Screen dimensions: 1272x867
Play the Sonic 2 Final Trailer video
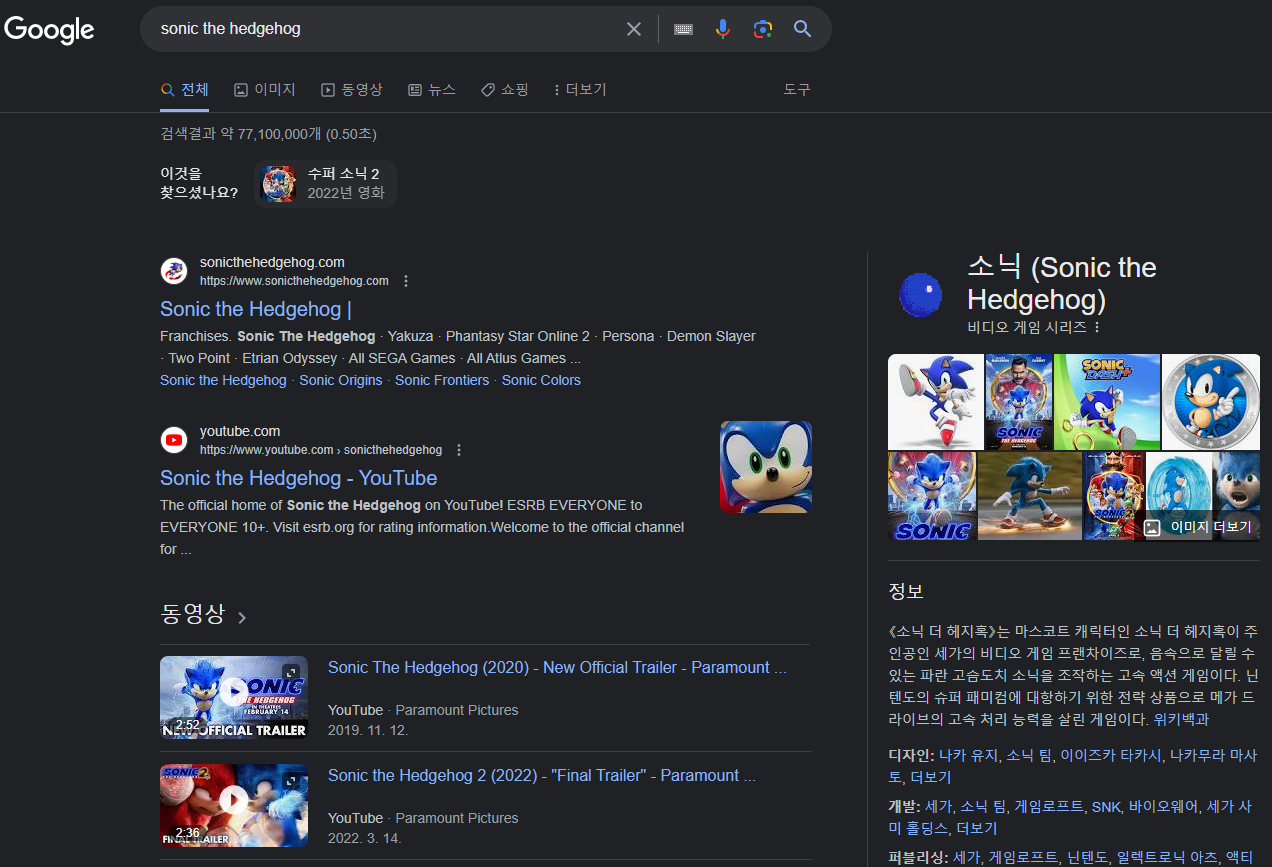click(x=234, y=799)
